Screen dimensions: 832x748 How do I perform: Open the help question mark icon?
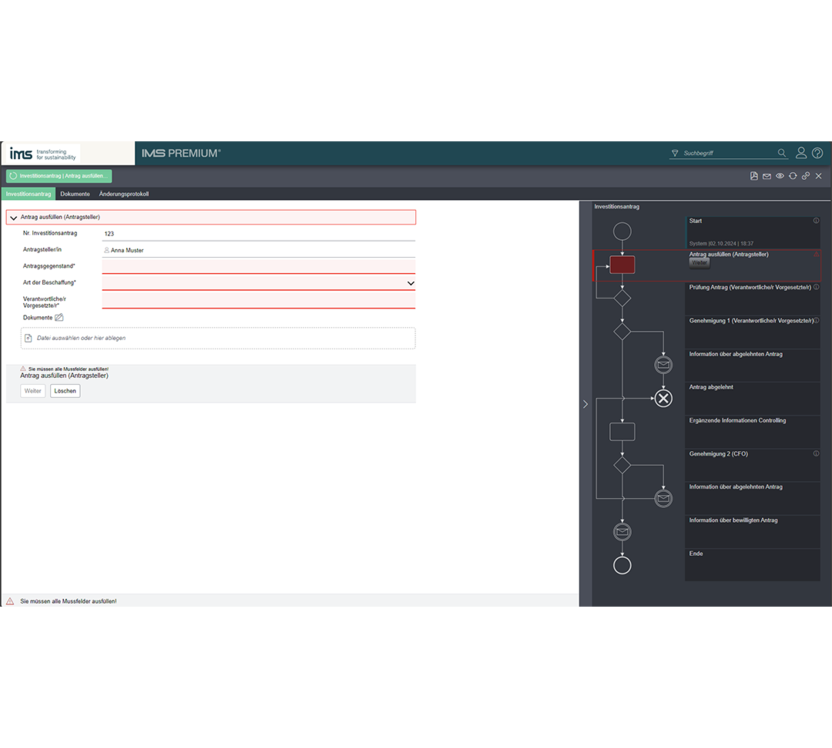817,153
